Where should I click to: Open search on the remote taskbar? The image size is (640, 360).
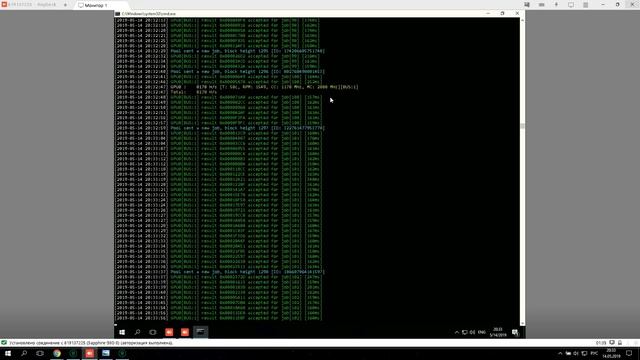138,332
